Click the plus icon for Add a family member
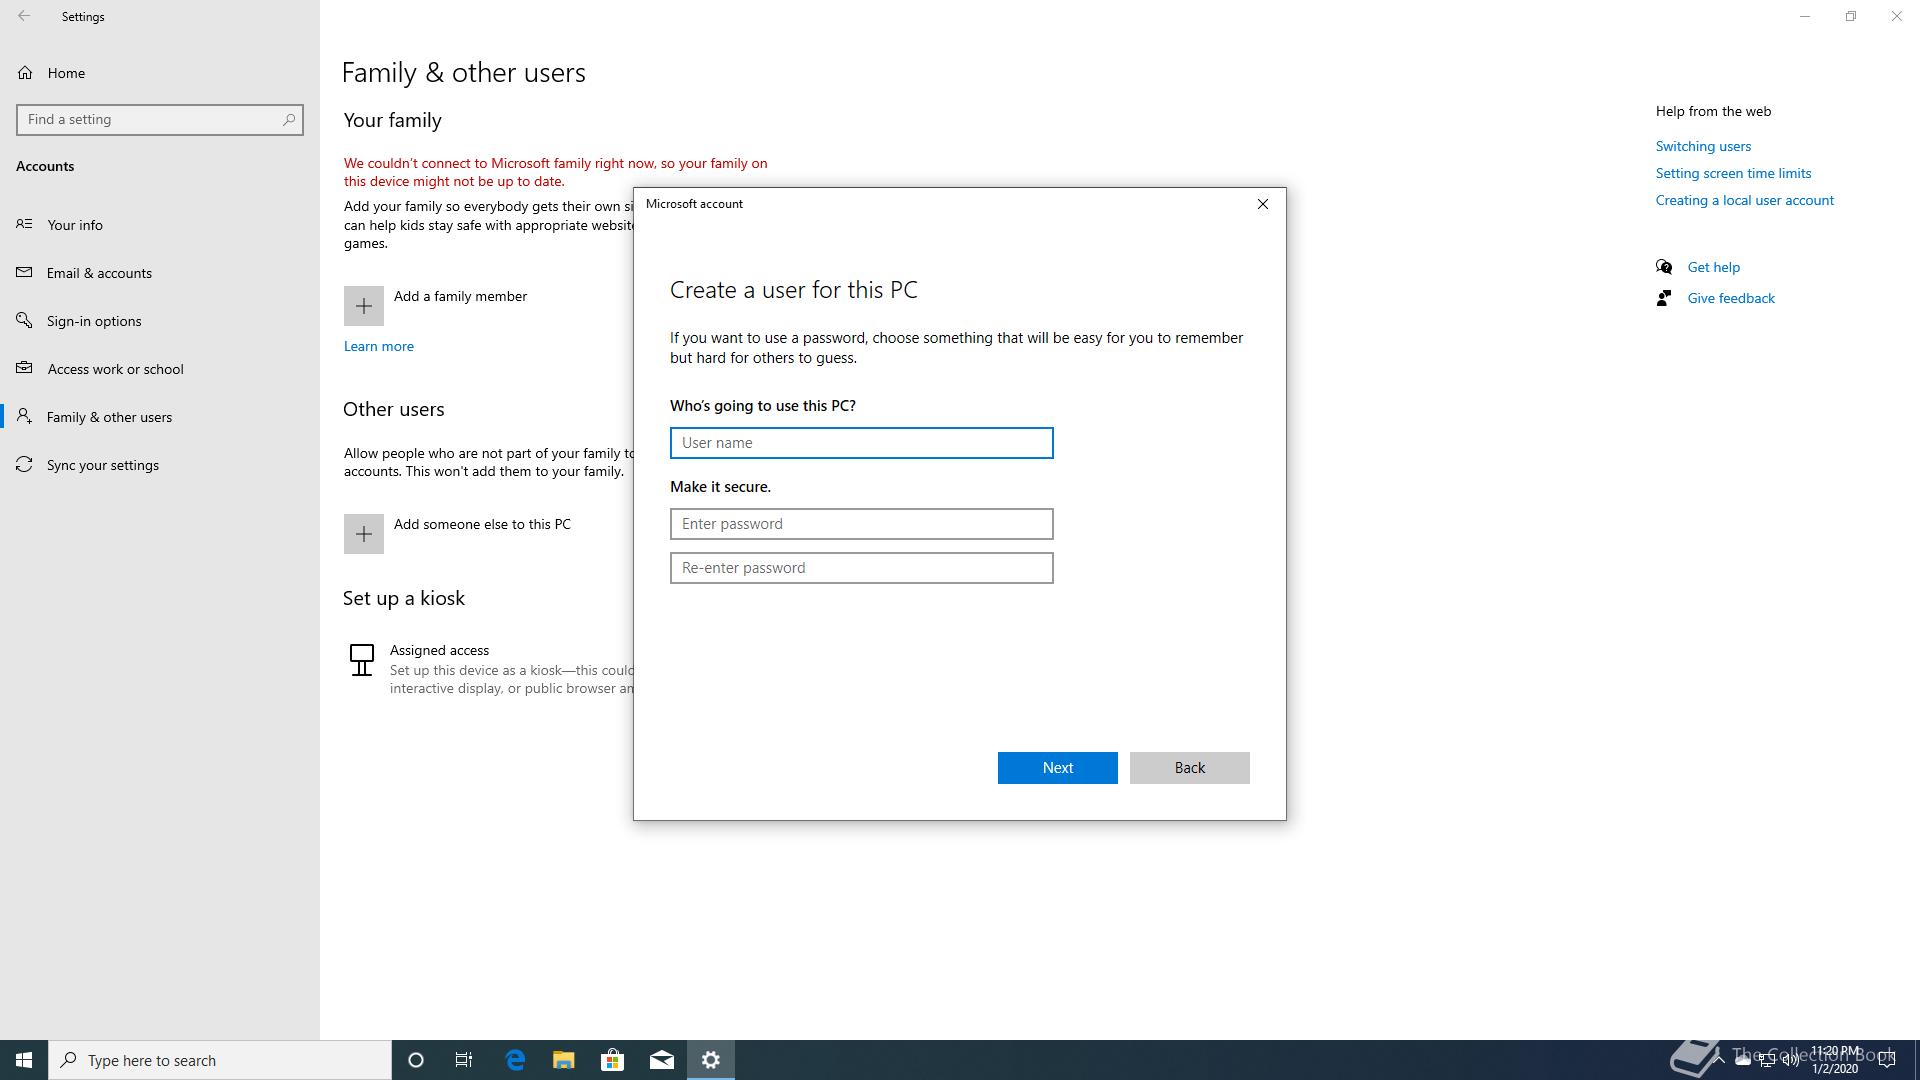This screenshot has height=1080, width=1920. tap(364, 306)
